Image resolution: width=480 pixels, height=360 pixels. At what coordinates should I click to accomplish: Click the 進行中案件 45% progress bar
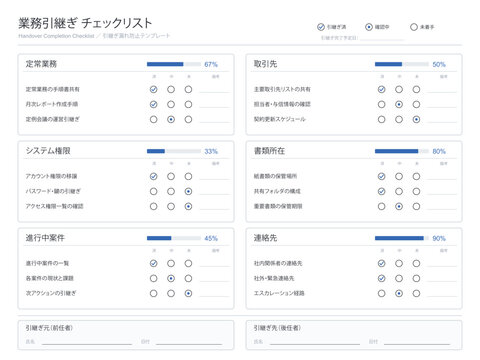[x=174, y=238]
